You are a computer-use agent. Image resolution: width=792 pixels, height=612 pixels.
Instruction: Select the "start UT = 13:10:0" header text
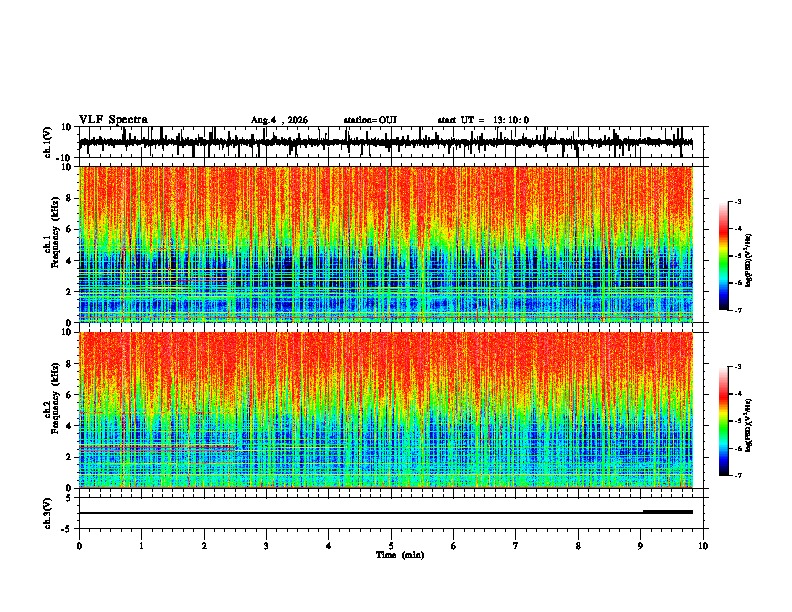(x=483, y=120)
